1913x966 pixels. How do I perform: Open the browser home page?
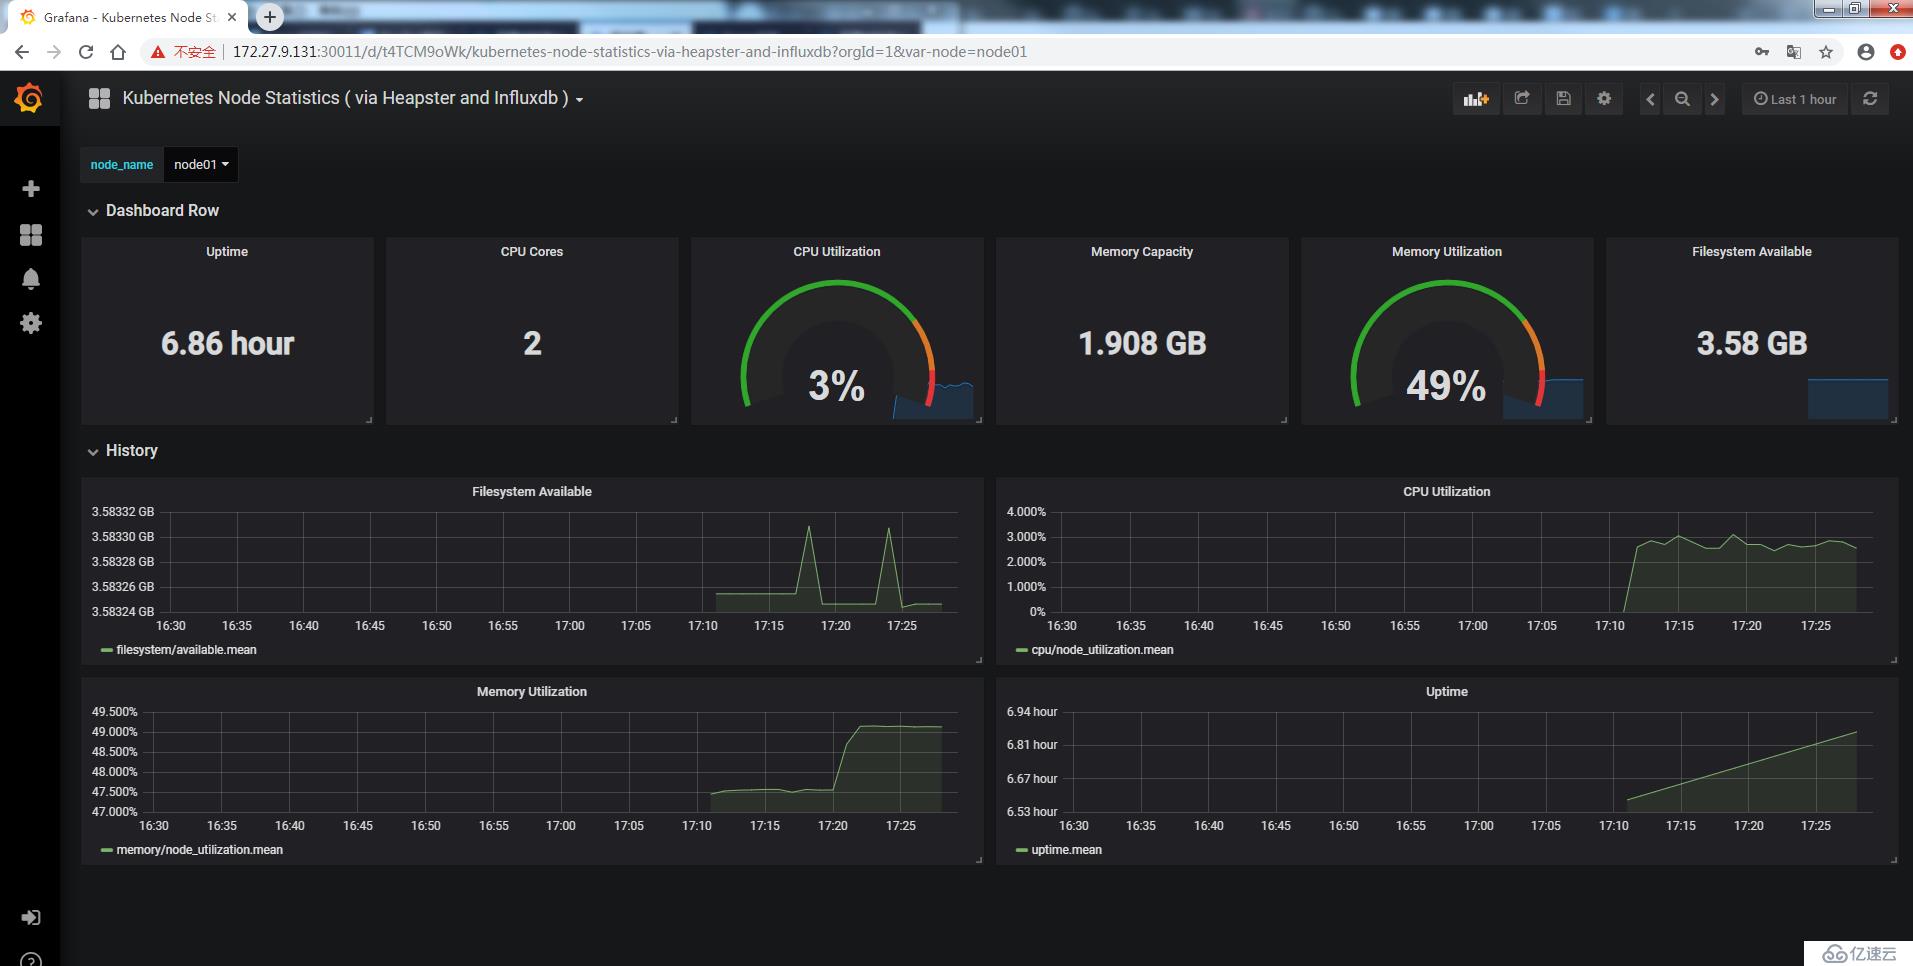[x=118, y=52]
